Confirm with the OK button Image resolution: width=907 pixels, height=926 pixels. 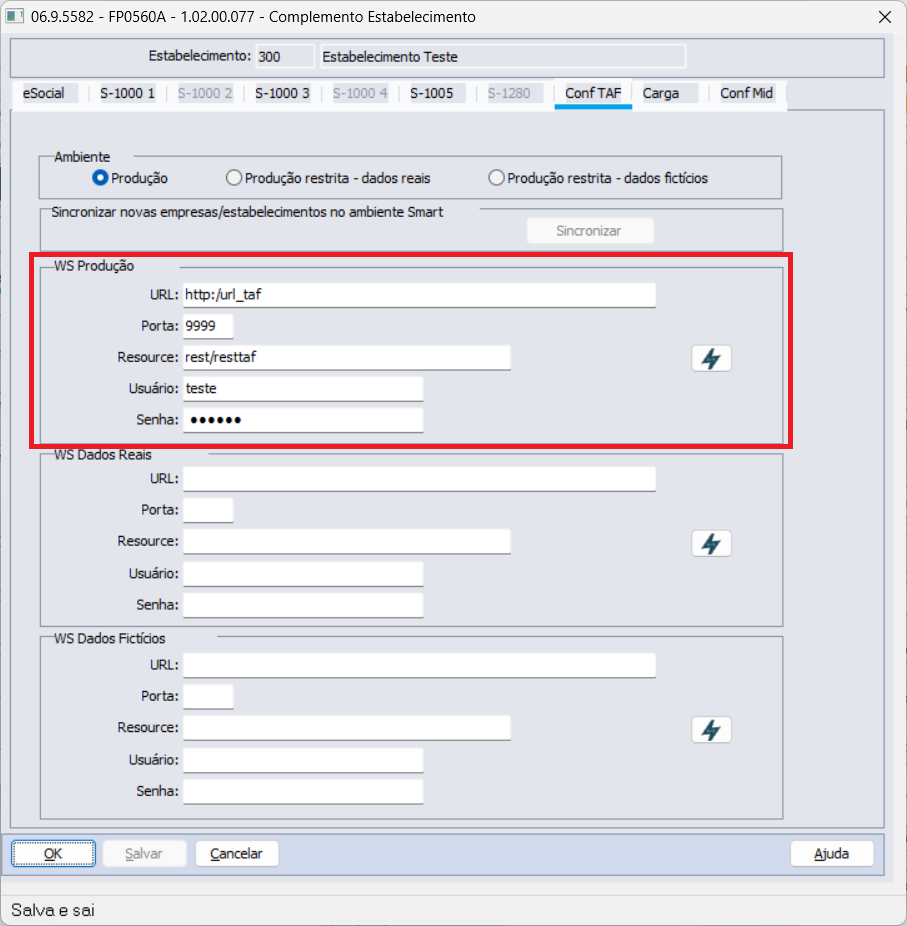pos(53,853)
